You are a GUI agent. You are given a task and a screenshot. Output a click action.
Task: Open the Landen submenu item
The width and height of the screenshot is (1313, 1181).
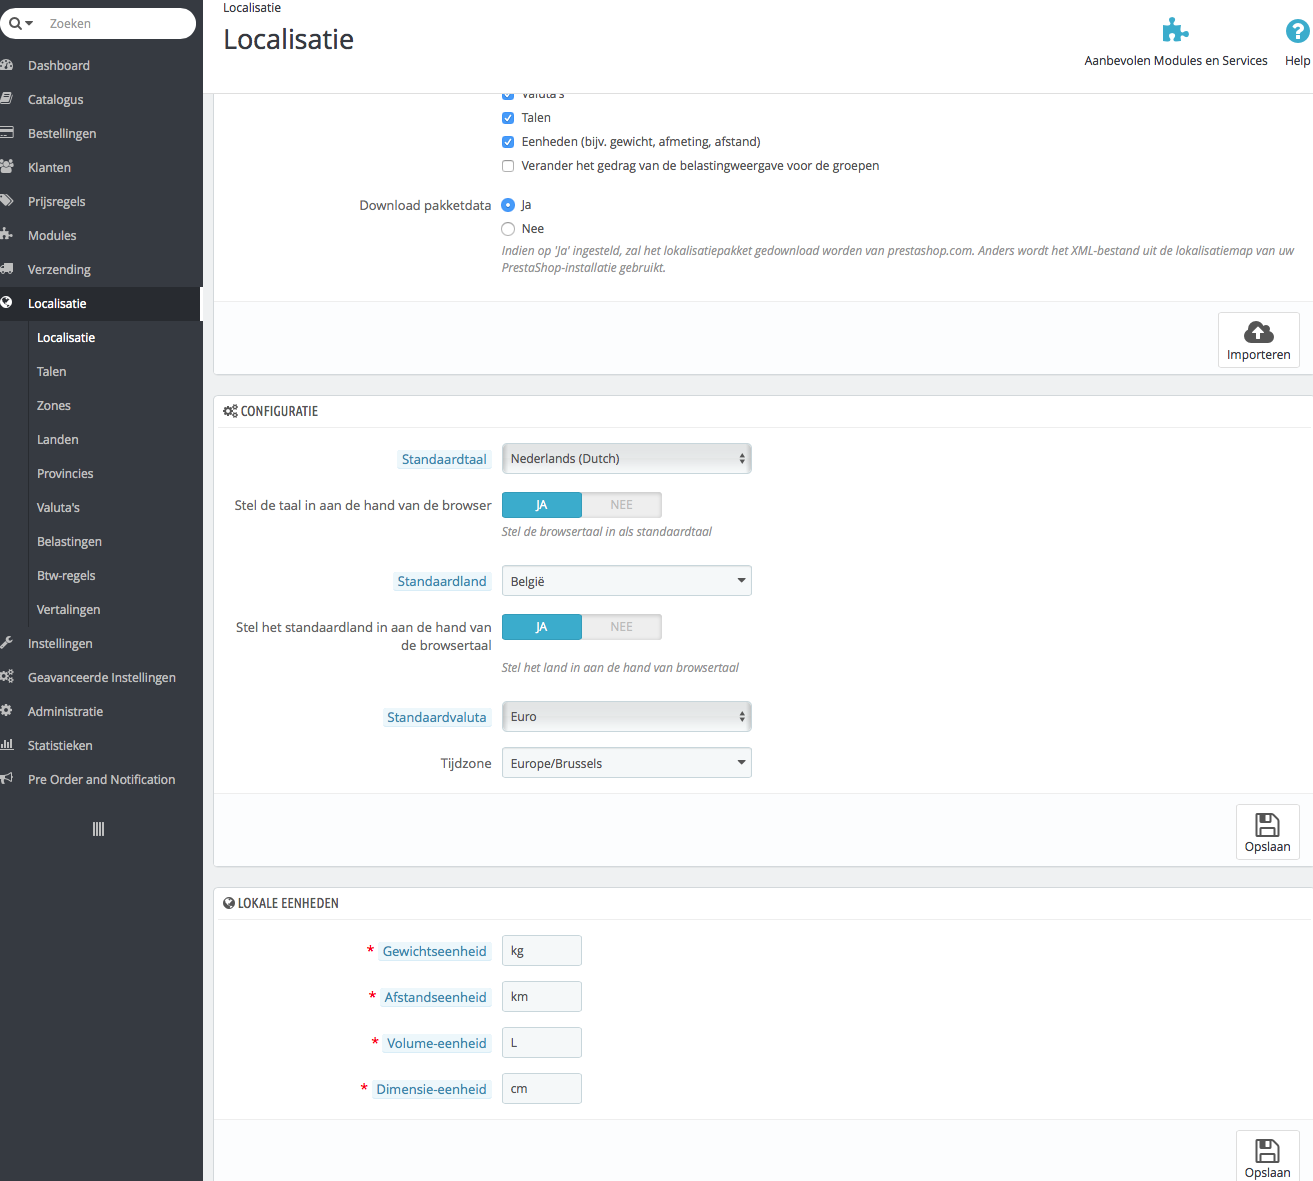tap(58, 439)
